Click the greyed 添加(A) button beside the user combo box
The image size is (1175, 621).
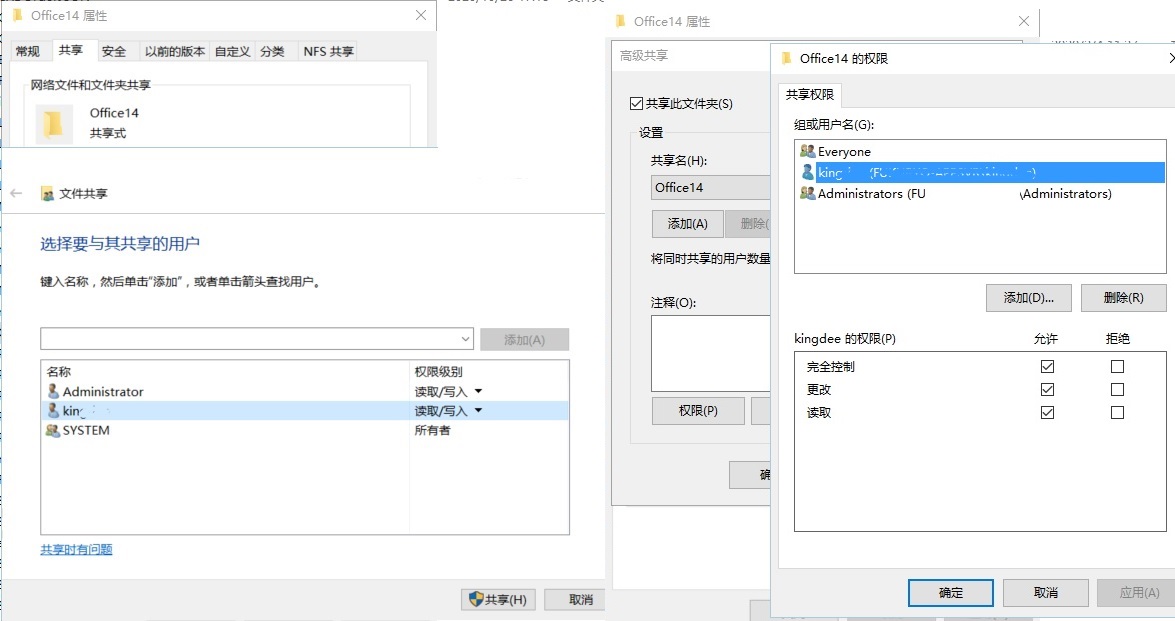tap(525, 339)
